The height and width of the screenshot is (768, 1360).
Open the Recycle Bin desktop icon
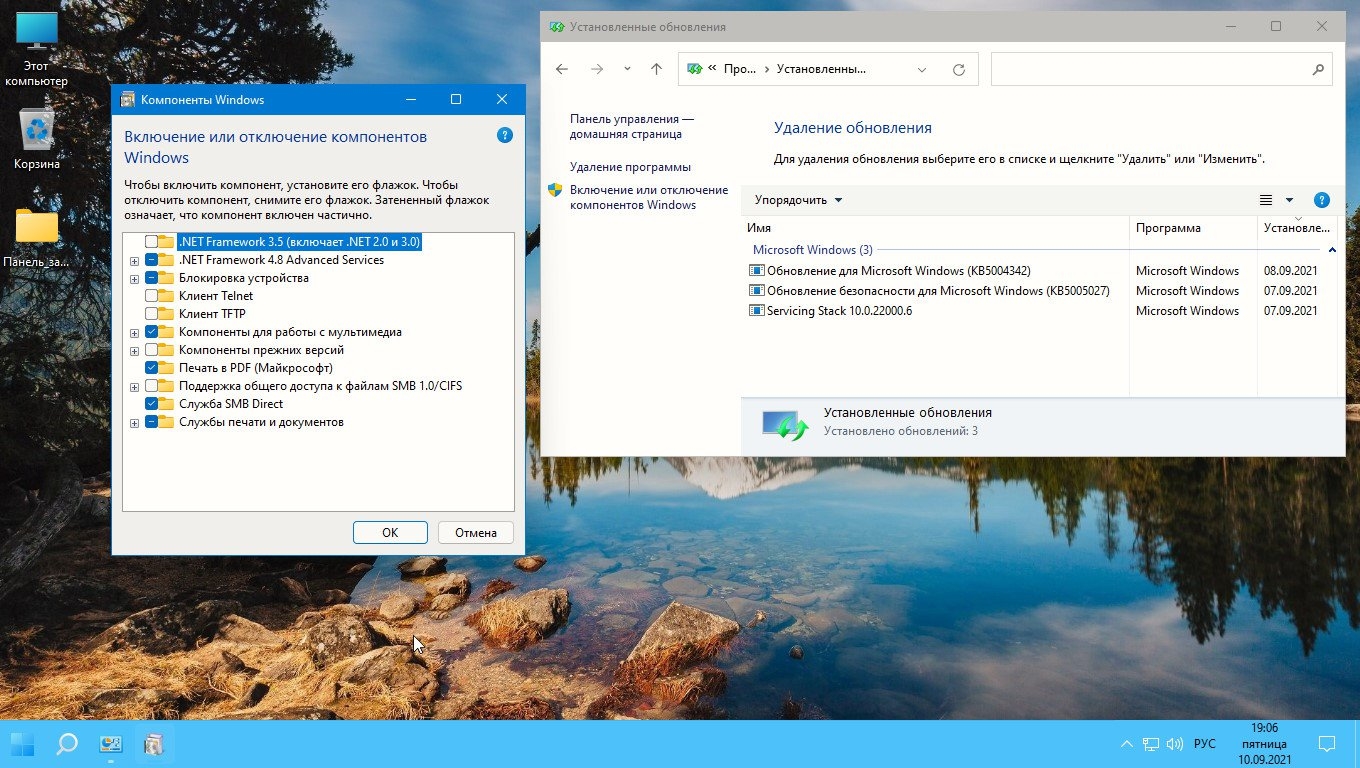point(37,132)
